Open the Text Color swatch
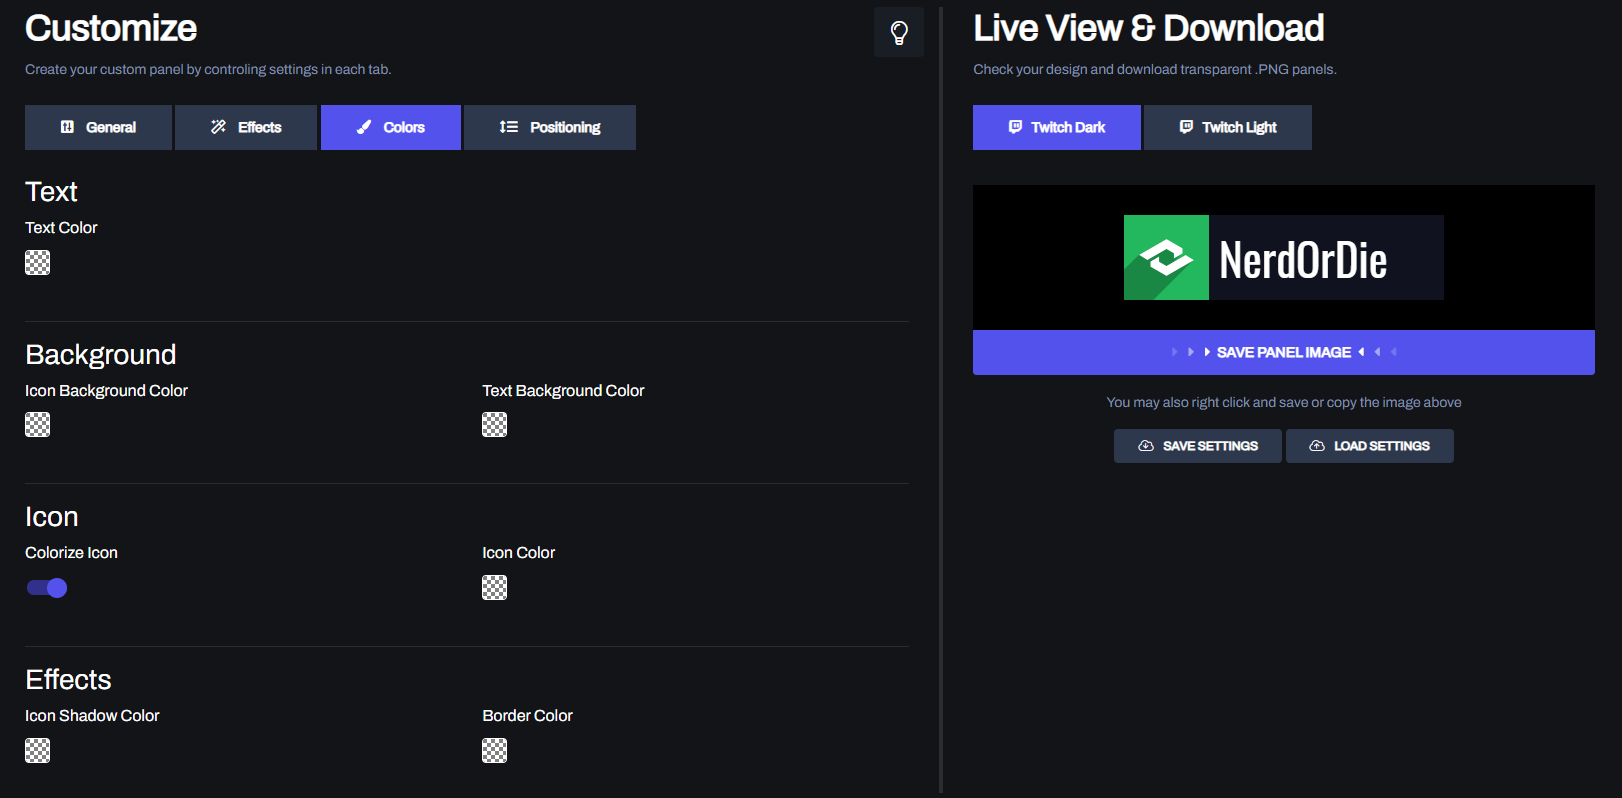 pos(37,262)
